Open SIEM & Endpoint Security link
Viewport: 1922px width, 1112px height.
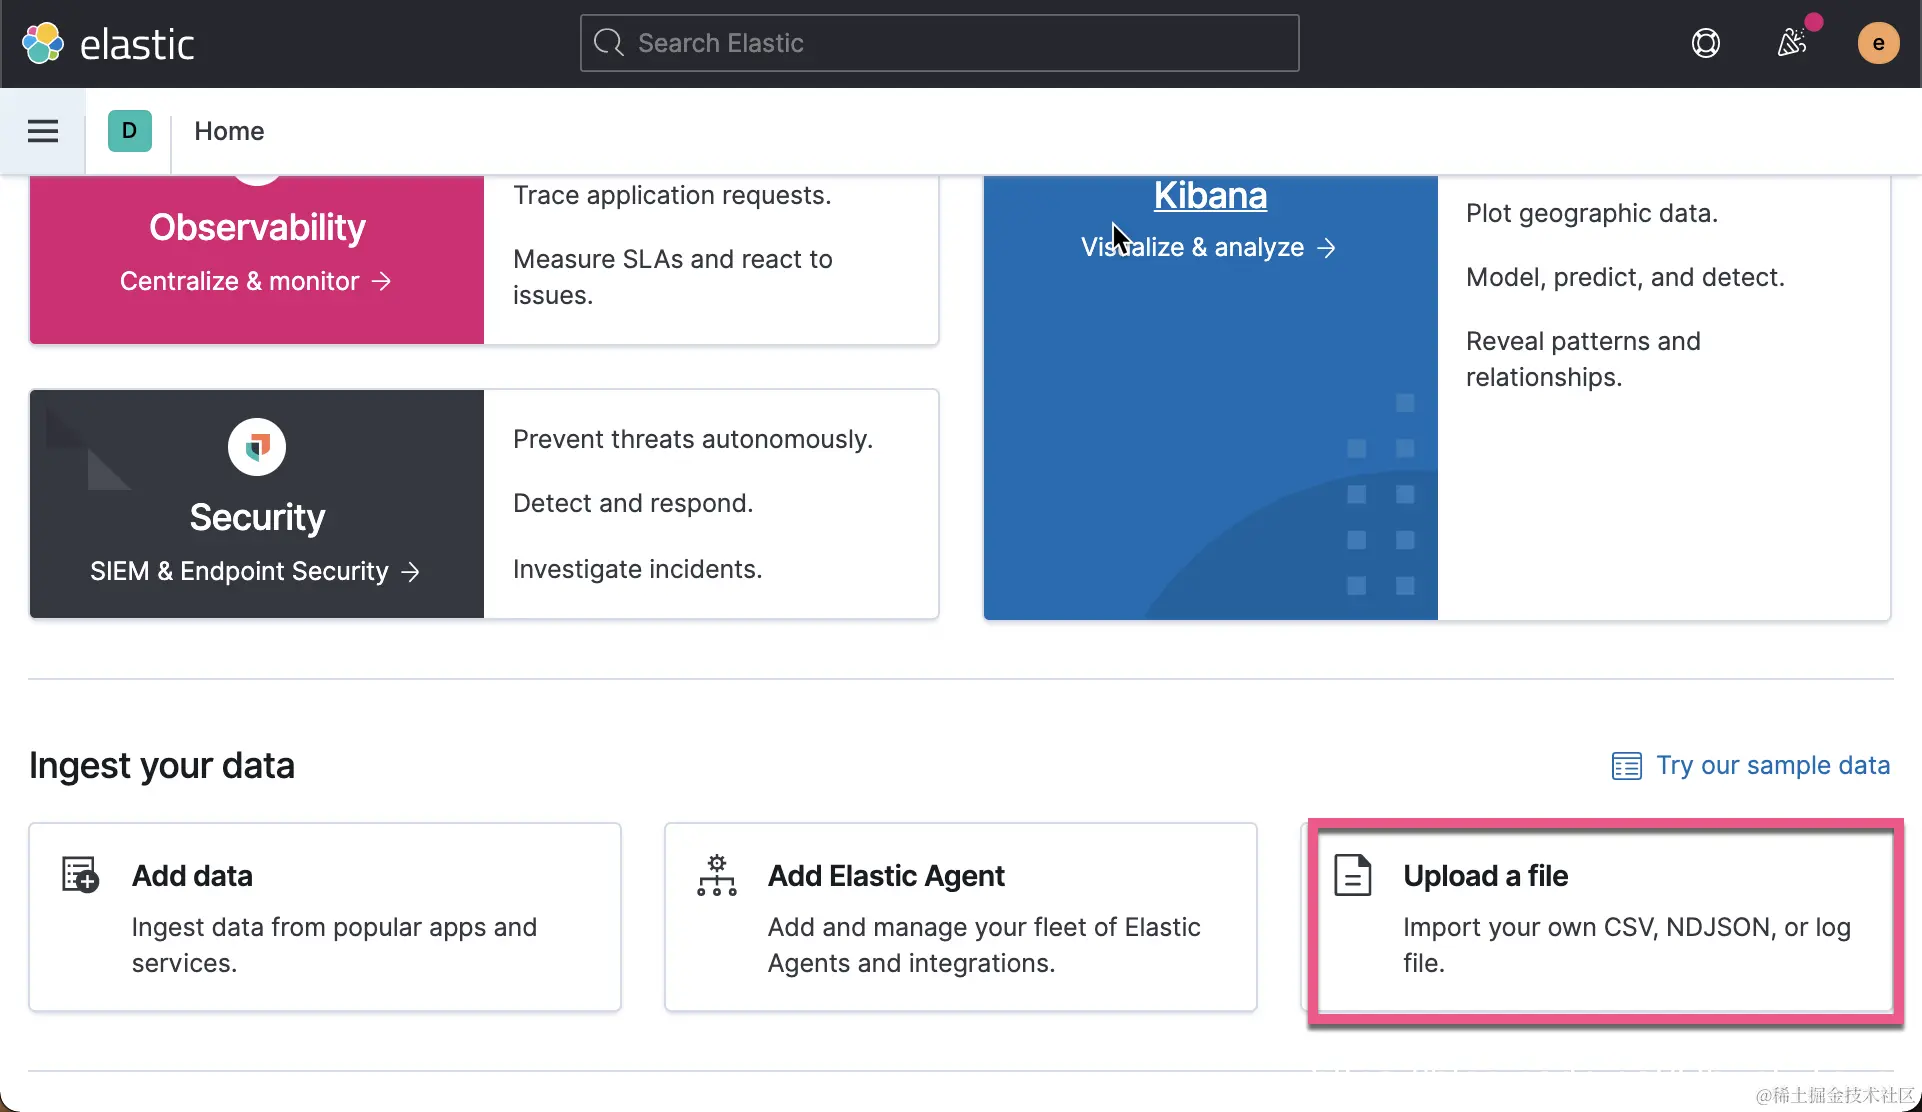click(255, 571)
